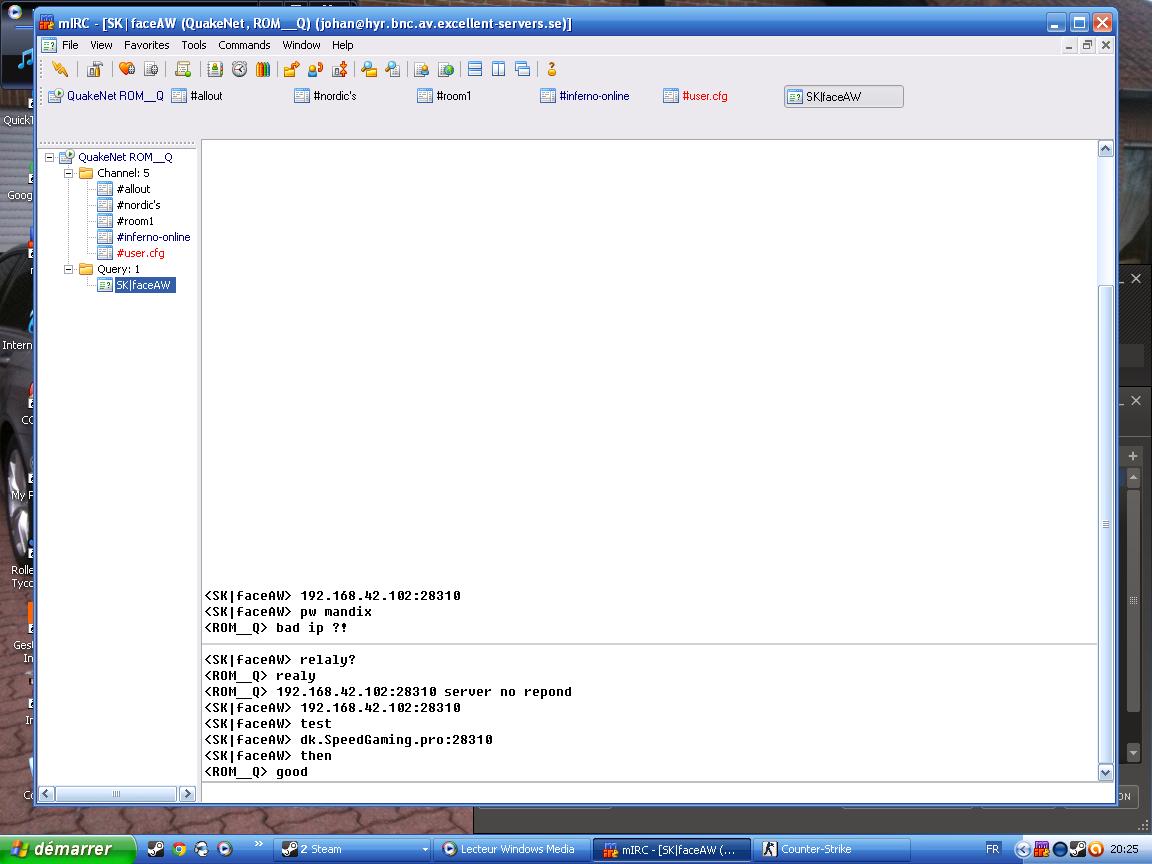
Task: Click the Cascade windows toolbar icon
Action: [x=522, y=69]
